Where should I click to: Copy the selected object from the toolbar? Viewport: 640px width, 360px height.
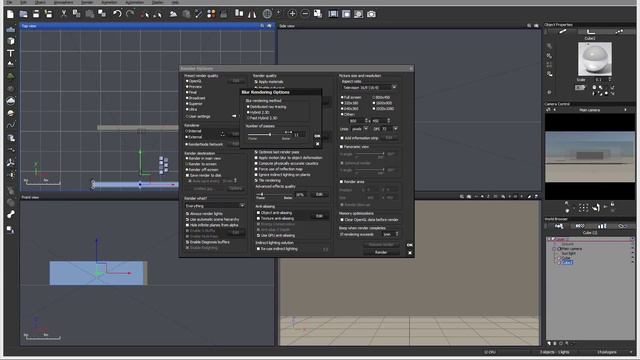[x=76, y=14]
